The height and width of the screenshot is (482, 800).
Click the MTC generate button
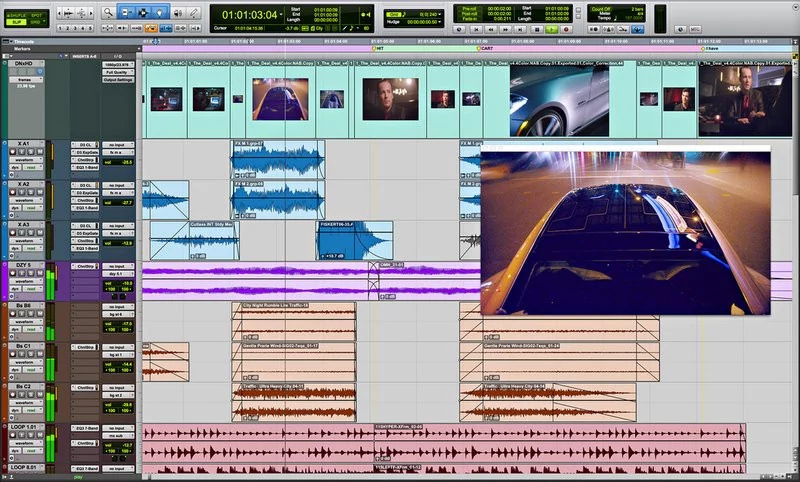(x=695, y=30)
